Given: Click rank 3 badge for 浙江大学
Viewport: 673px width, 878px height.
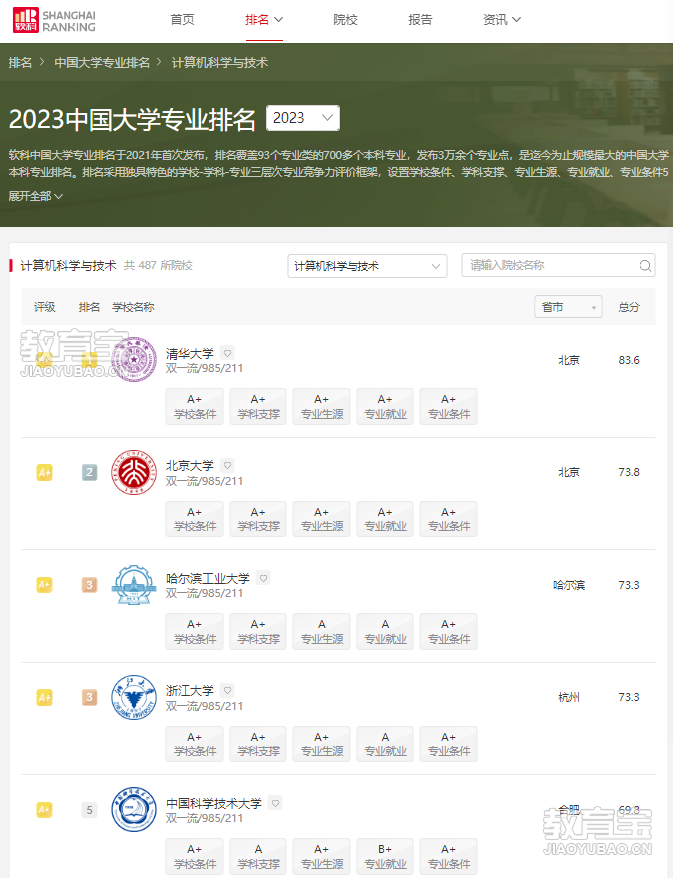Looking at the screenshot, I should point(90,698).
